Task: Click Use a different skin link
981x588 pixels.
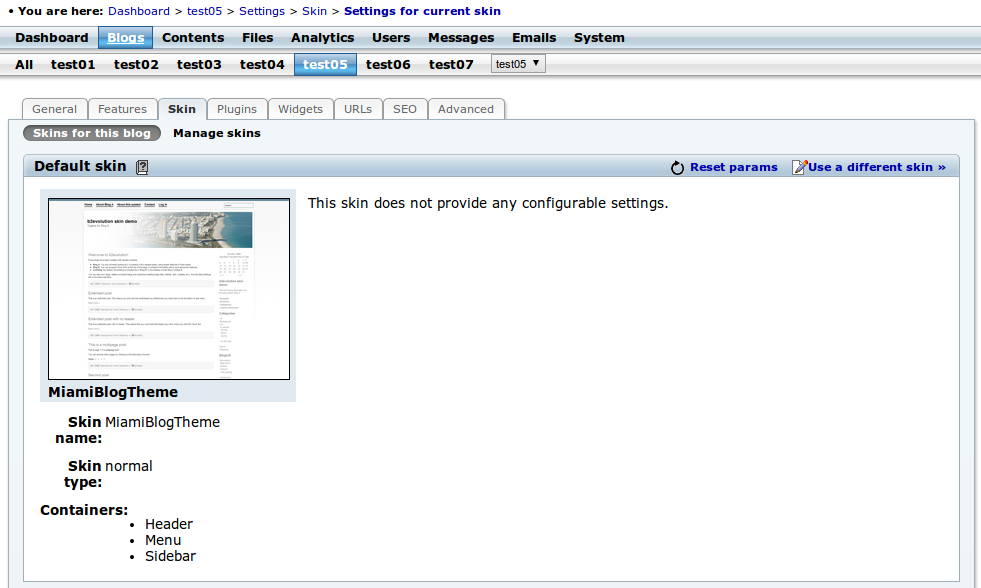Action: coord(877,167)
